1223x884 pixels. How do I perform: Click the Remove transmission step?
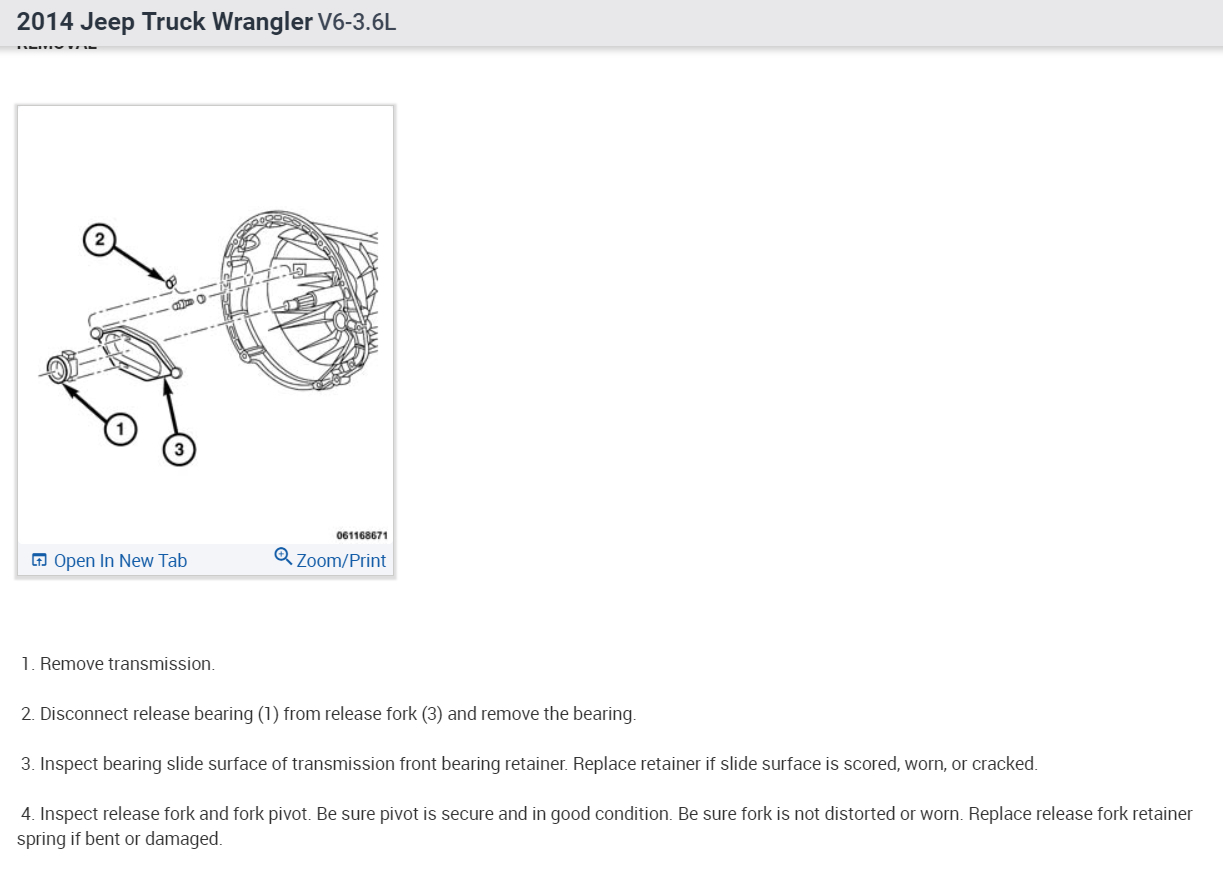[x=118, y=664]
